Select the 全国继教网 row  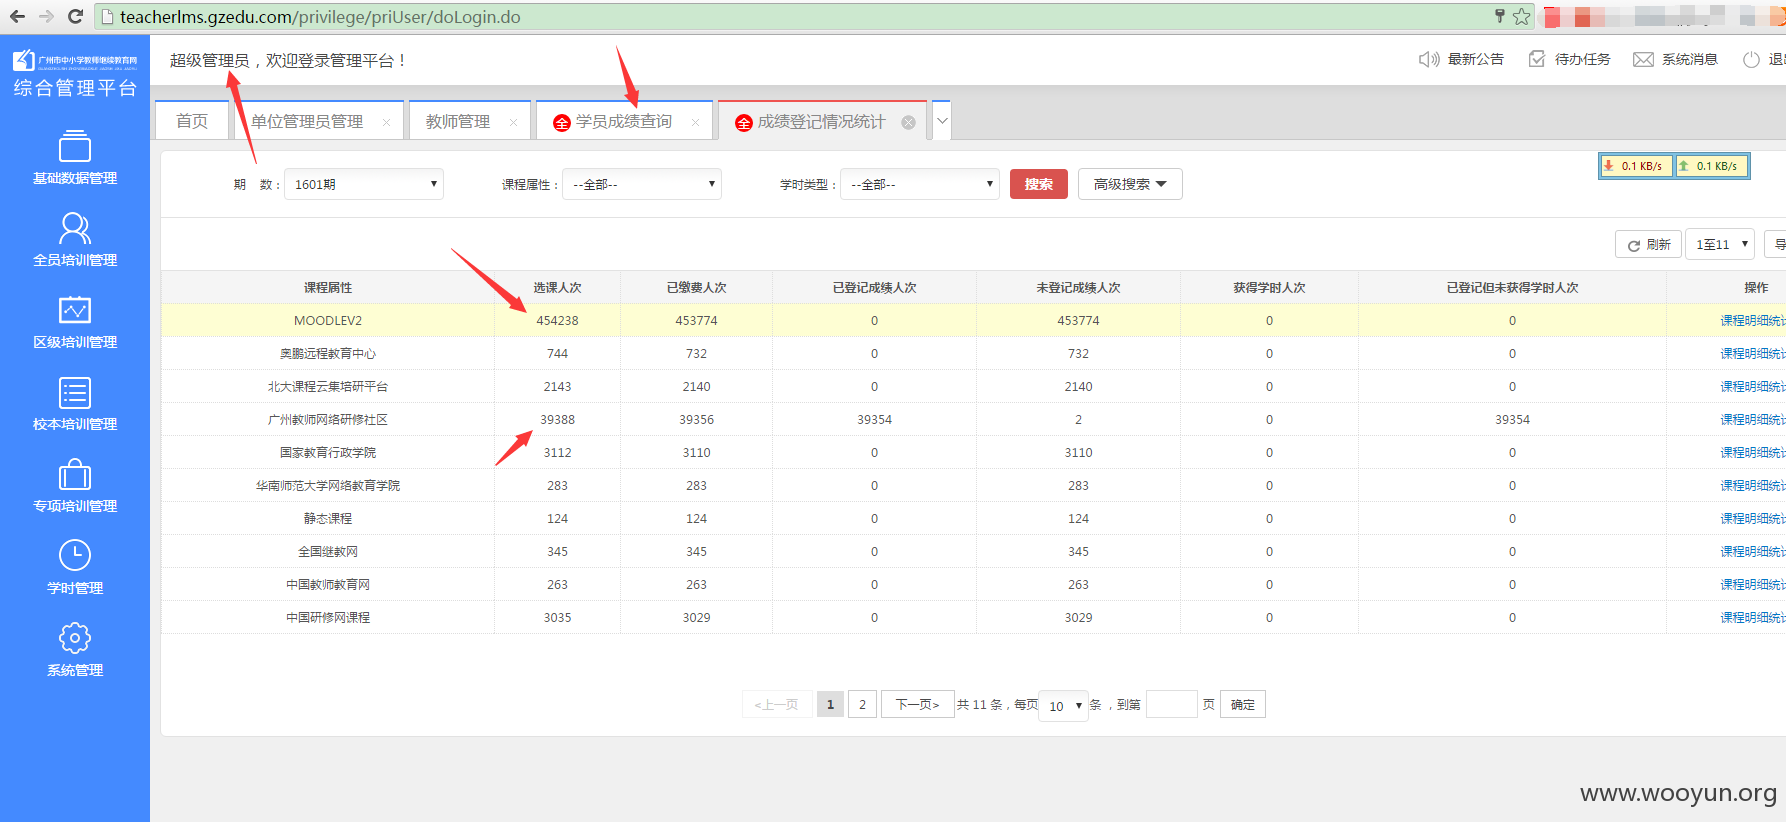pos(973,551)
